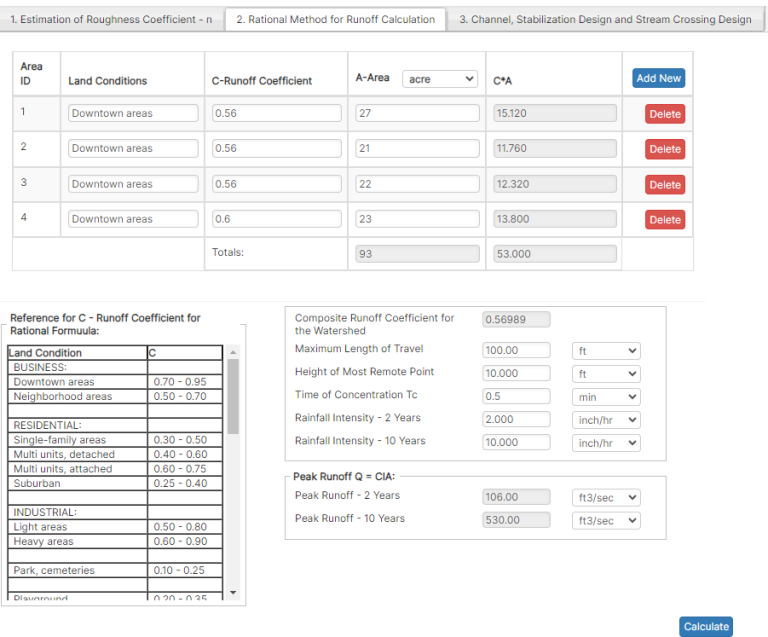Viewport: 768px width, 637px height.
Task: Click the C*A field showing 15.120
Action: coord(555,113)
